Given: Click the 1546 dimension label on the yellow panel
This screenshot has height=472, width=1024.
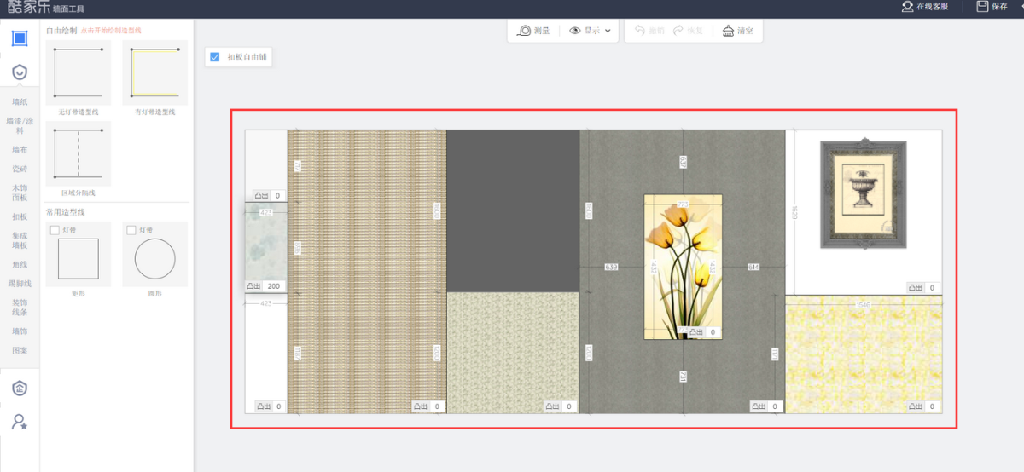Looking at the screenshot, I should (x=863, y=305).
